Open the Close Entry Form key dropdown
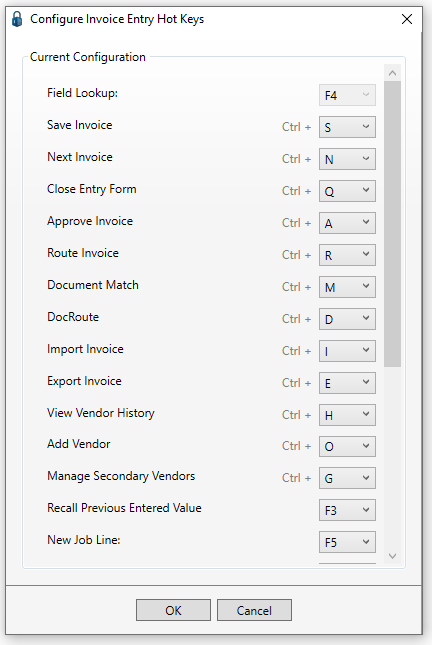Screen dimensions: 432x645 pos(347,191)
